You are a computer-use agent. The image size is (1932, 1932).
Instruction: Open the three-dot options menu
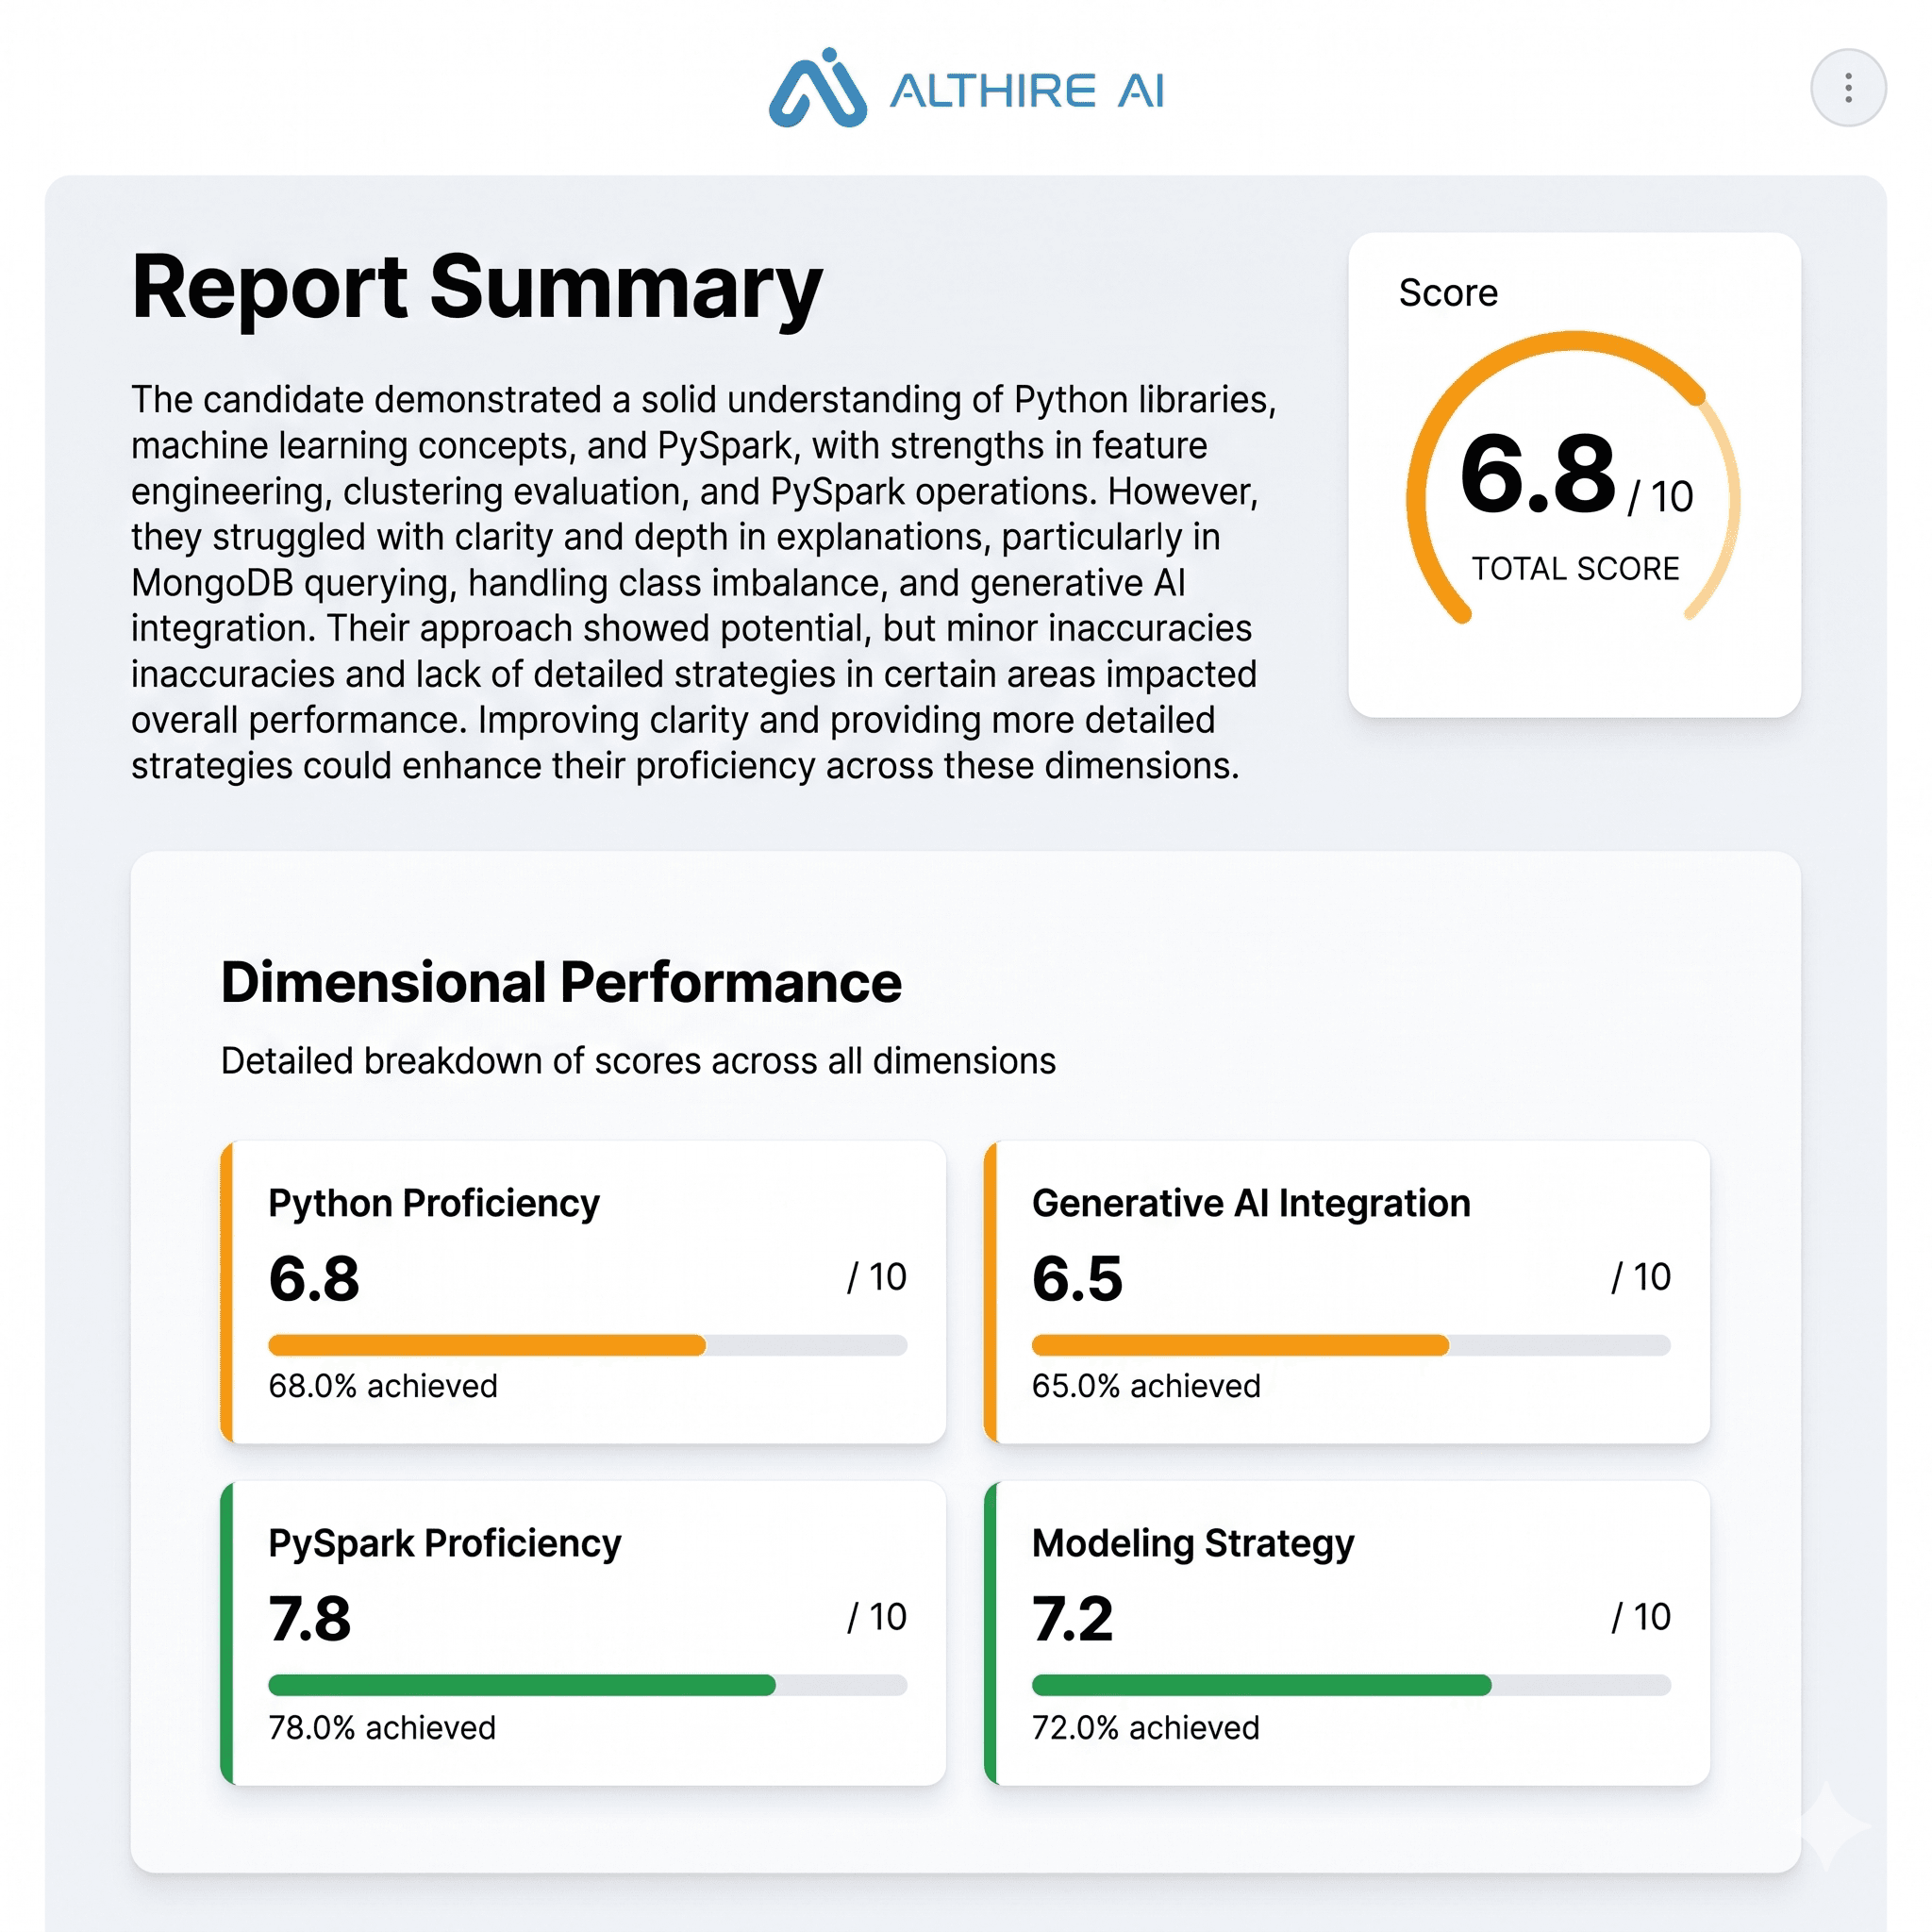coord(1848,88)
